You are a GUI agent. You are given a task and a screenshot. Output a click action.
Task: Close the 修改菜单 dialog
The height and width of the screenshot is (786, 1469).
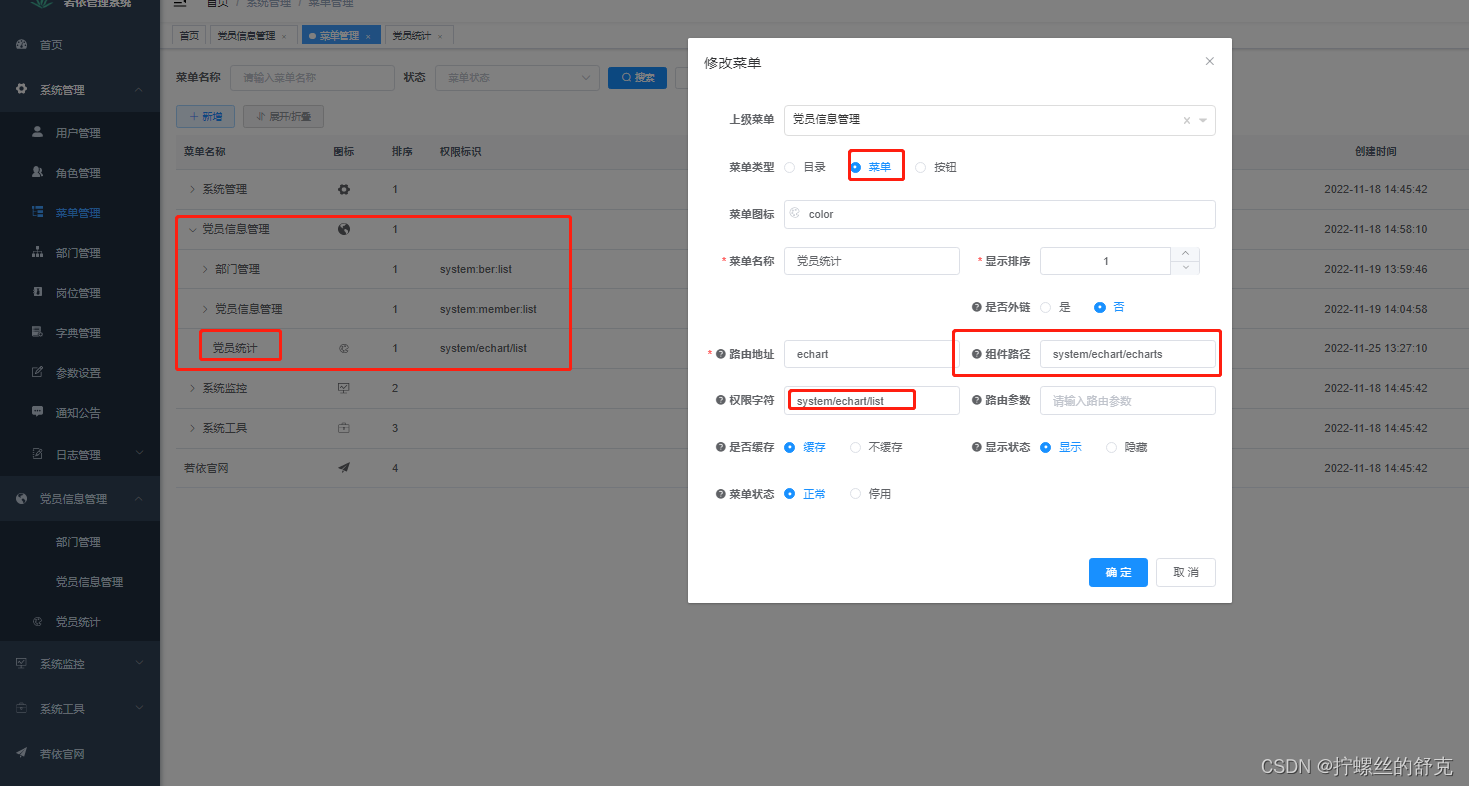click(1210, 61)
